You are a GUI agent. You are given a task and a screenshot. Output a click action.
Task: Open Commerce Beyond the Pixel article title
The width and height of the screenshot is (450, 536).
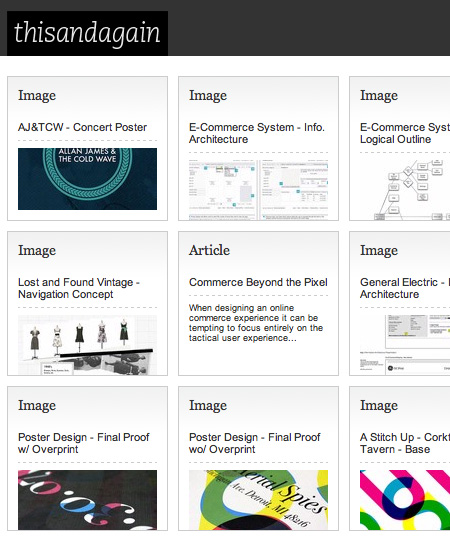tap(258, 282)
